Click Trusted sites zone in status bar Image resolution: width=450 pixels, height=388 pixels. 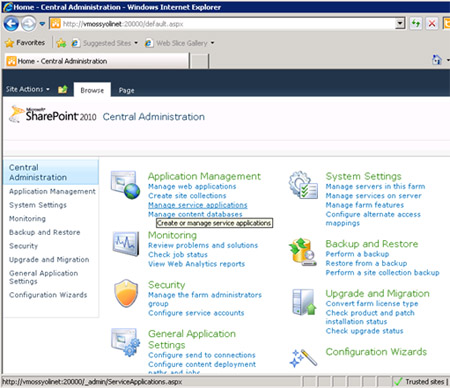420,382
